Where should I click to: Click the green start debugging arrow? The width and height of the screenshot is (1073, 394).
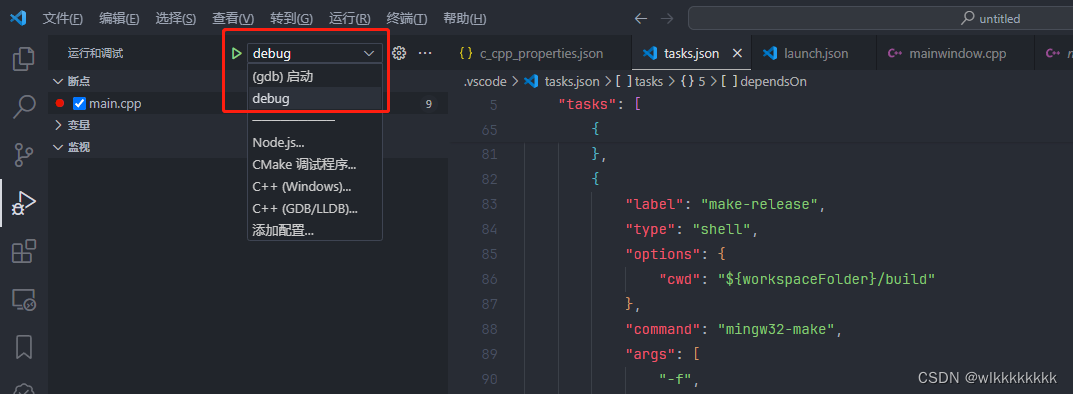[x=237, y=53]
